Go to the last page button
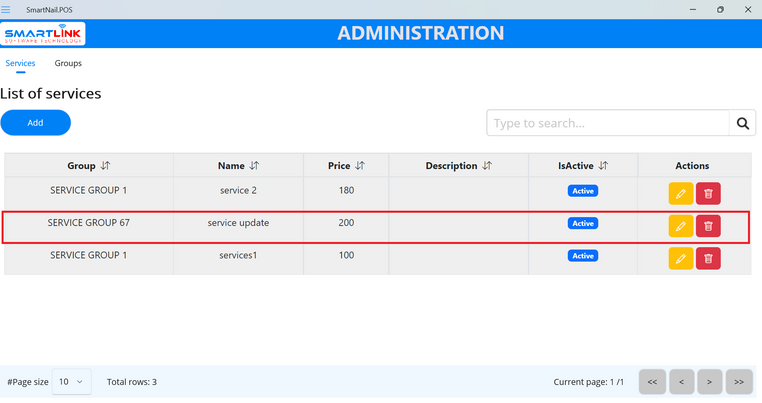The width and height of the screenshot is (762, 403). [x=739, y=382]
